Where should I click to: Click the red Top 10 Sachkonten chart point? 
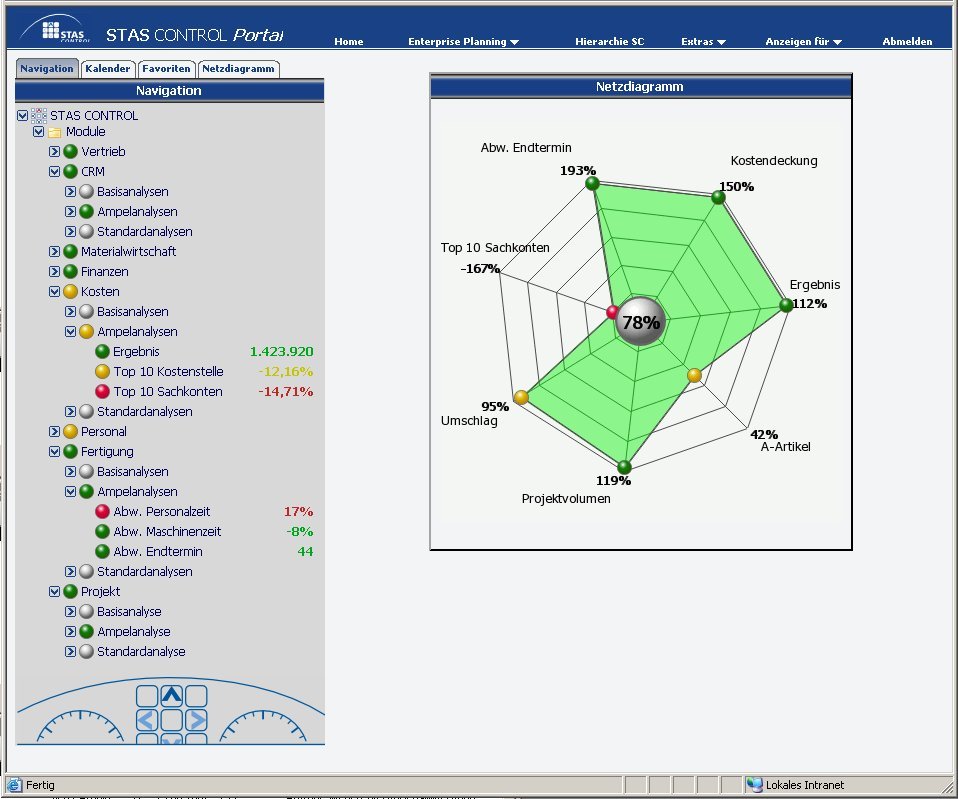click(612, 312)
